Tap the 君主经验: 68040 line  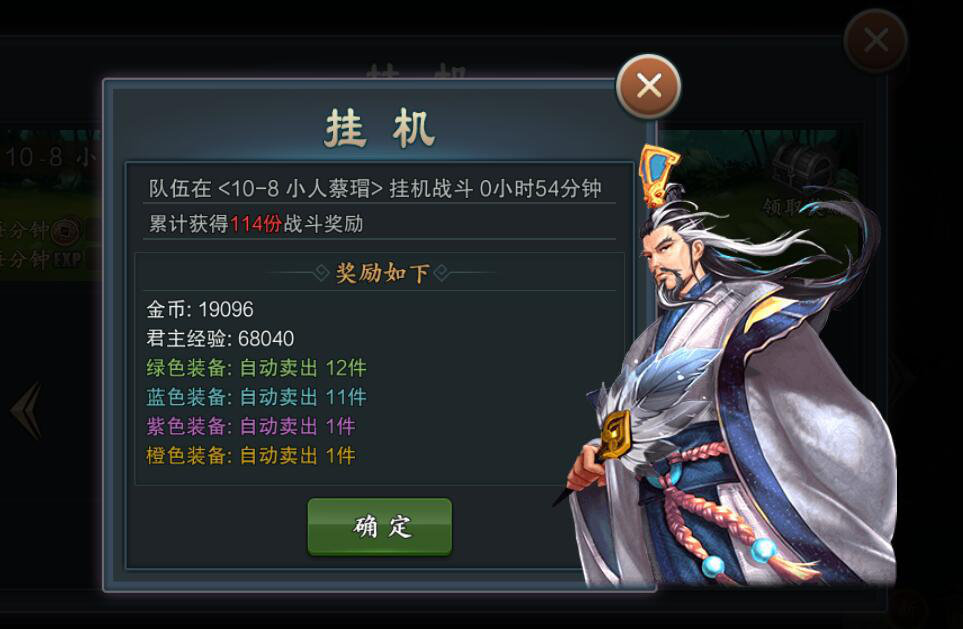220,338
